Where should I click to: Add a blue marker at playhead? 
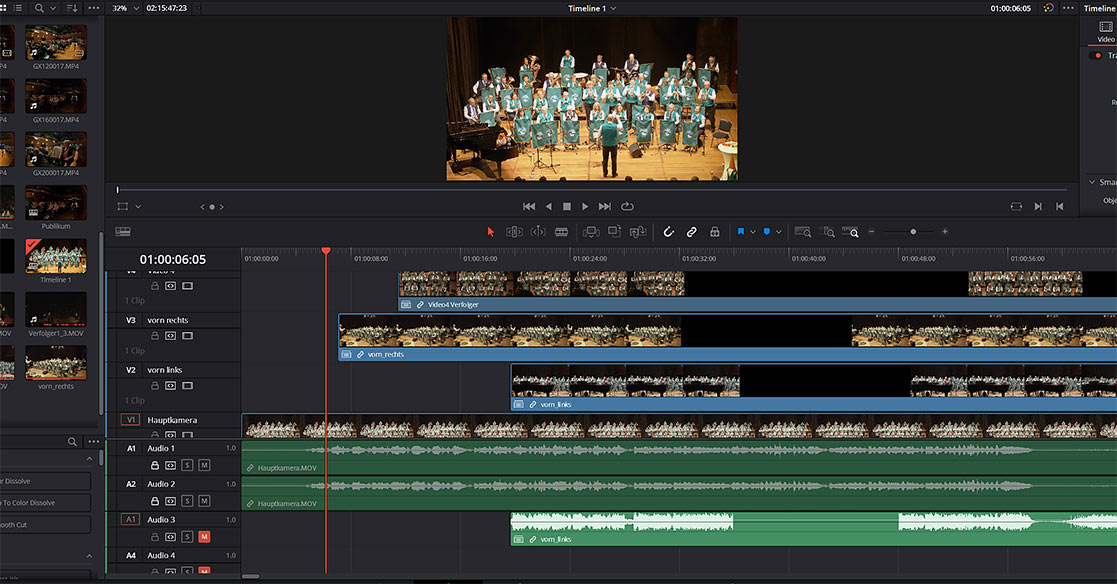point(767,231)
